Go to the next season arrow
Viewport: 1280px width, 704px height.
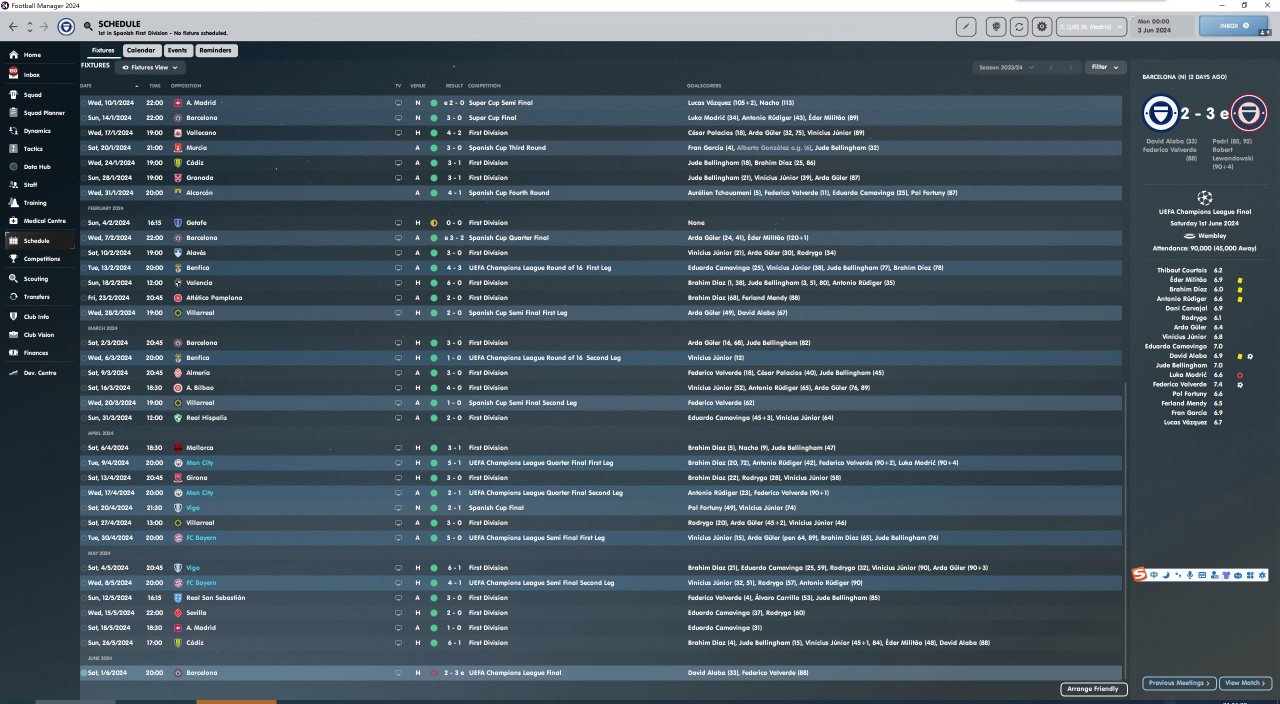(1071, 67)
